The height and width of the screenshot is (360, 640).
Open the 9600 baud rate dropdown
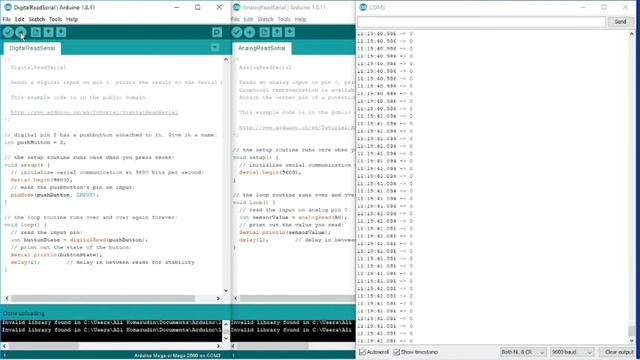pos(571,352)
